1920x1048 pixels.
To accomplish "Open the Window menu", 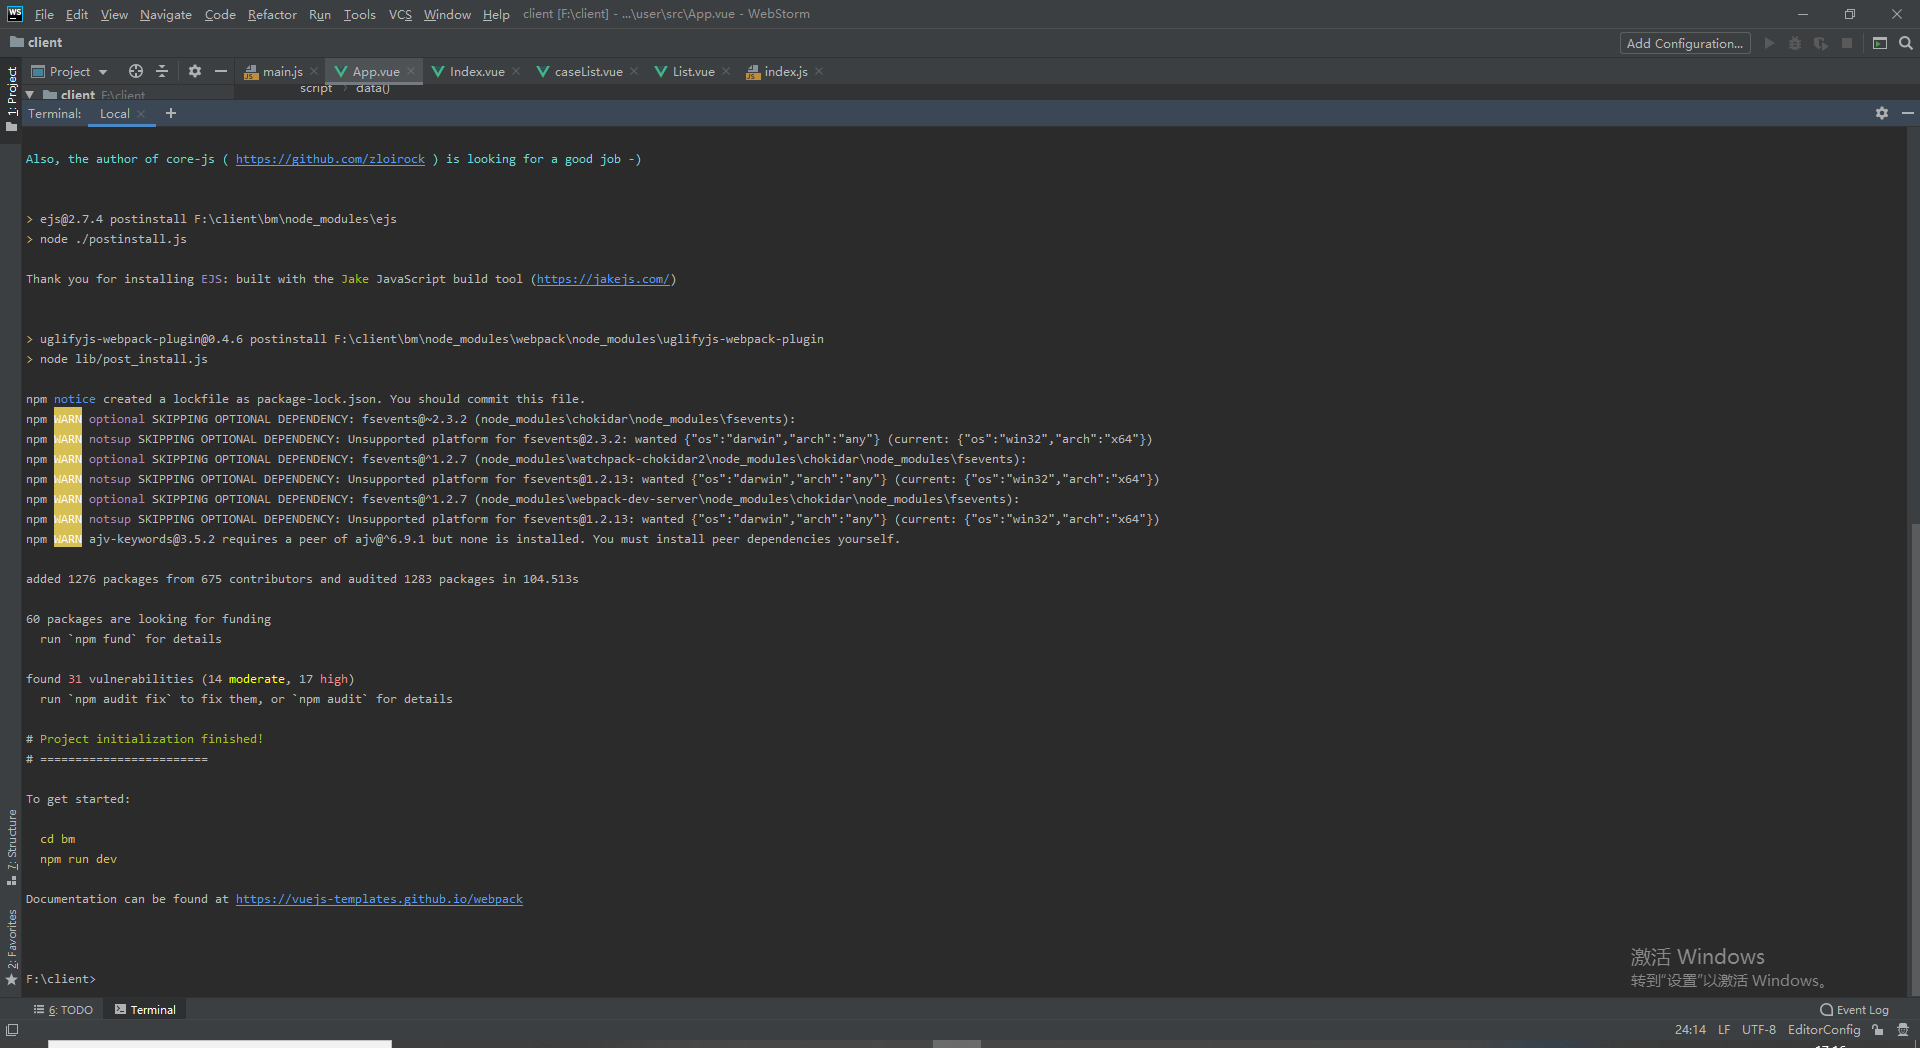I will (x=447, y=14).
